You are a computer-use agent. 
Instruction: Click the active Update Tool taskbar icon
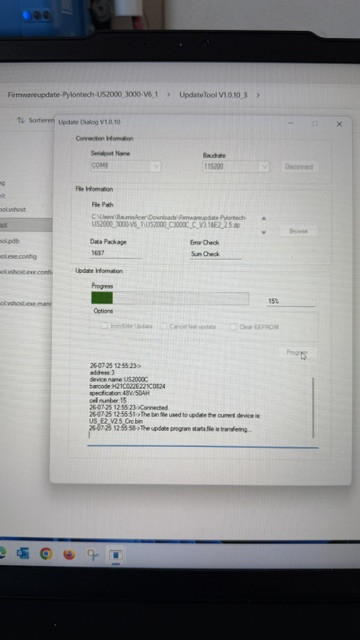[116, 555]
